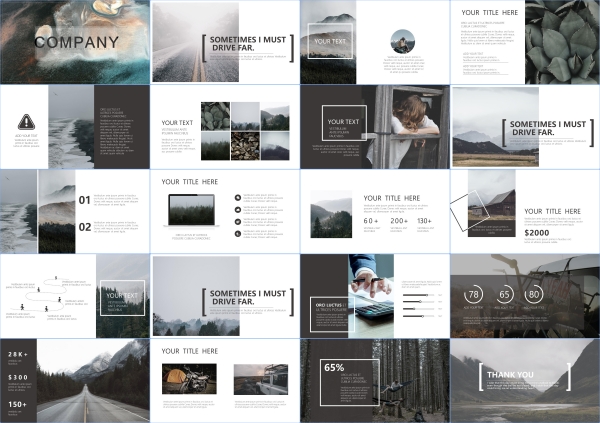Click the circle showing 65
The height and width of the screenshot is (423, 600).
tap(505, 294)
